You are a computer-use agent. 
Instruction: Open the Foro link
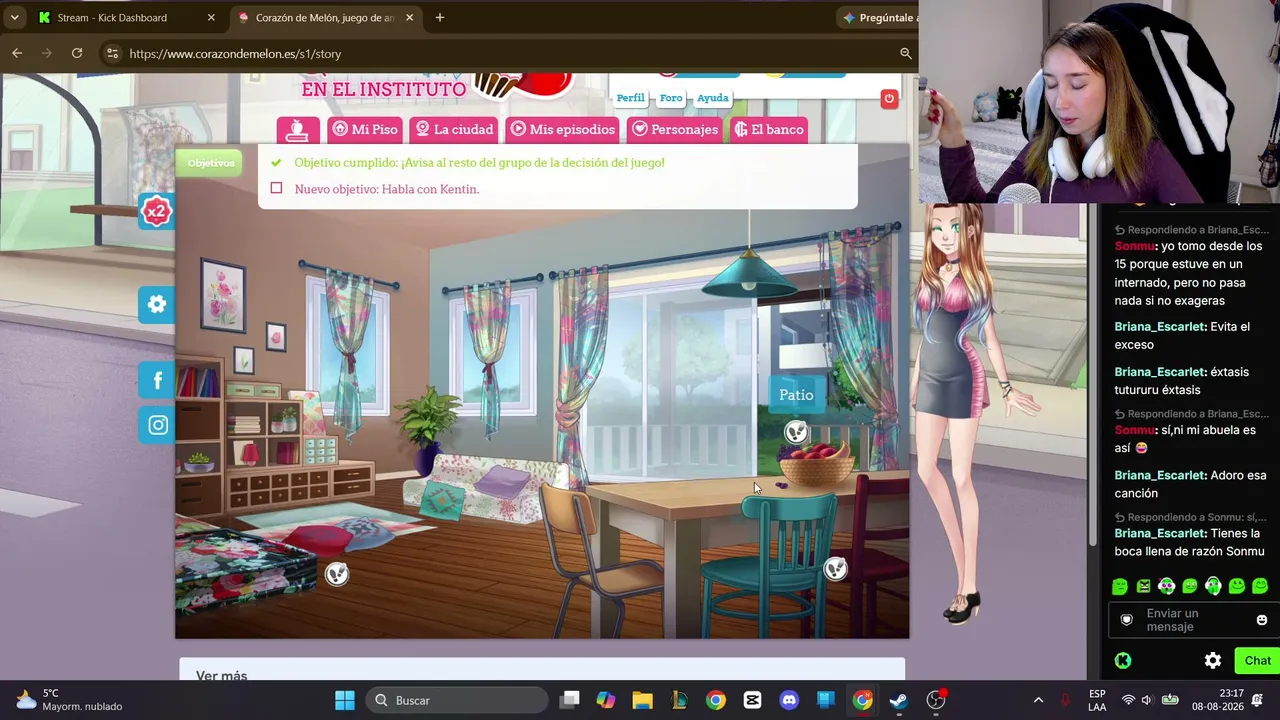point(671,98)
